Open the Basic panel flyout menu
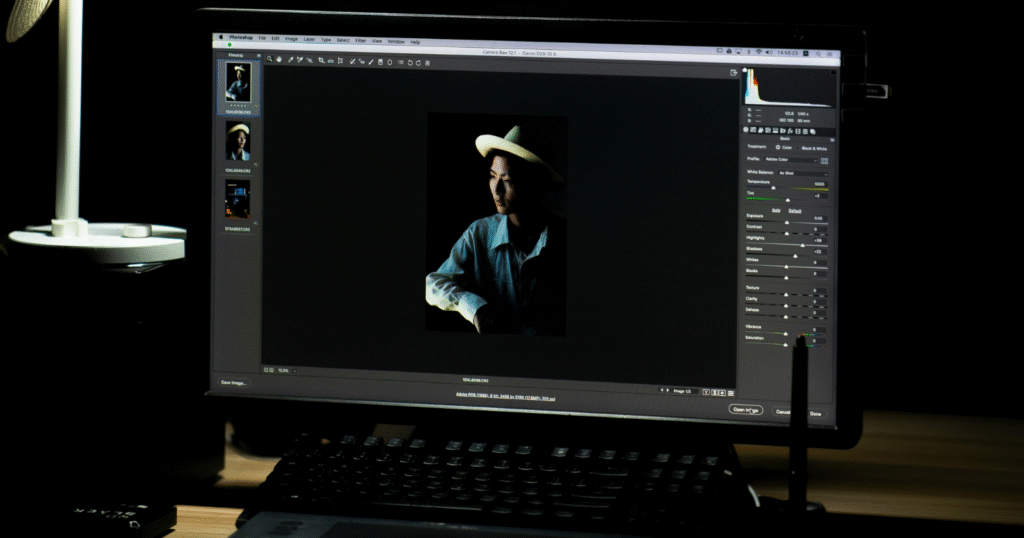Screen dimensions: 1024x538 click(833, 140)
